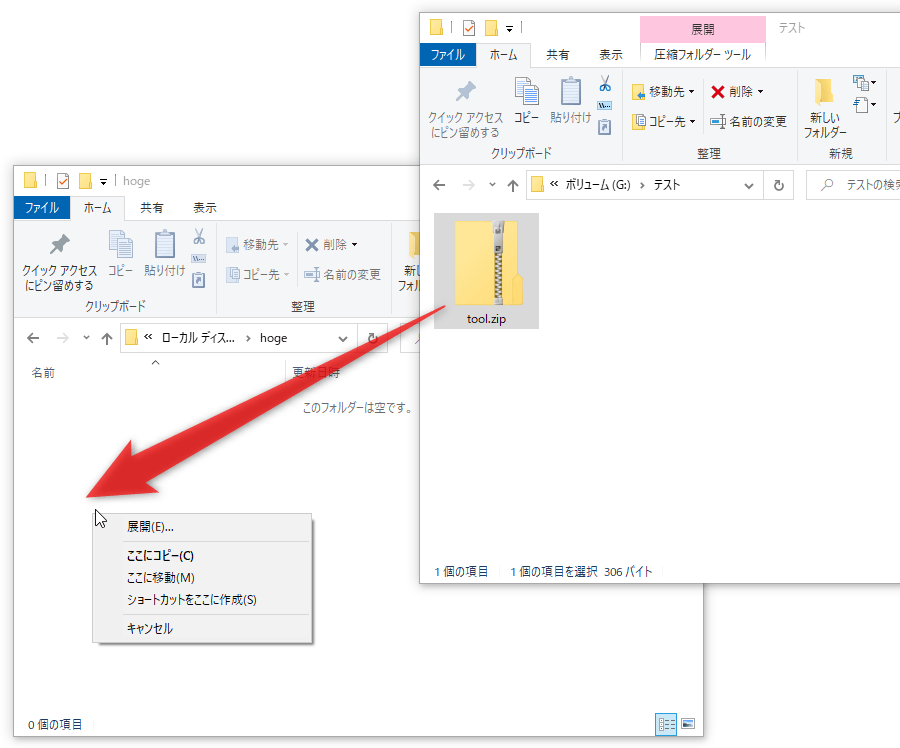The height and width of the screenshot is (748, 900).
Task: Go back in hoge window navigation
Action: coord(33,338)
